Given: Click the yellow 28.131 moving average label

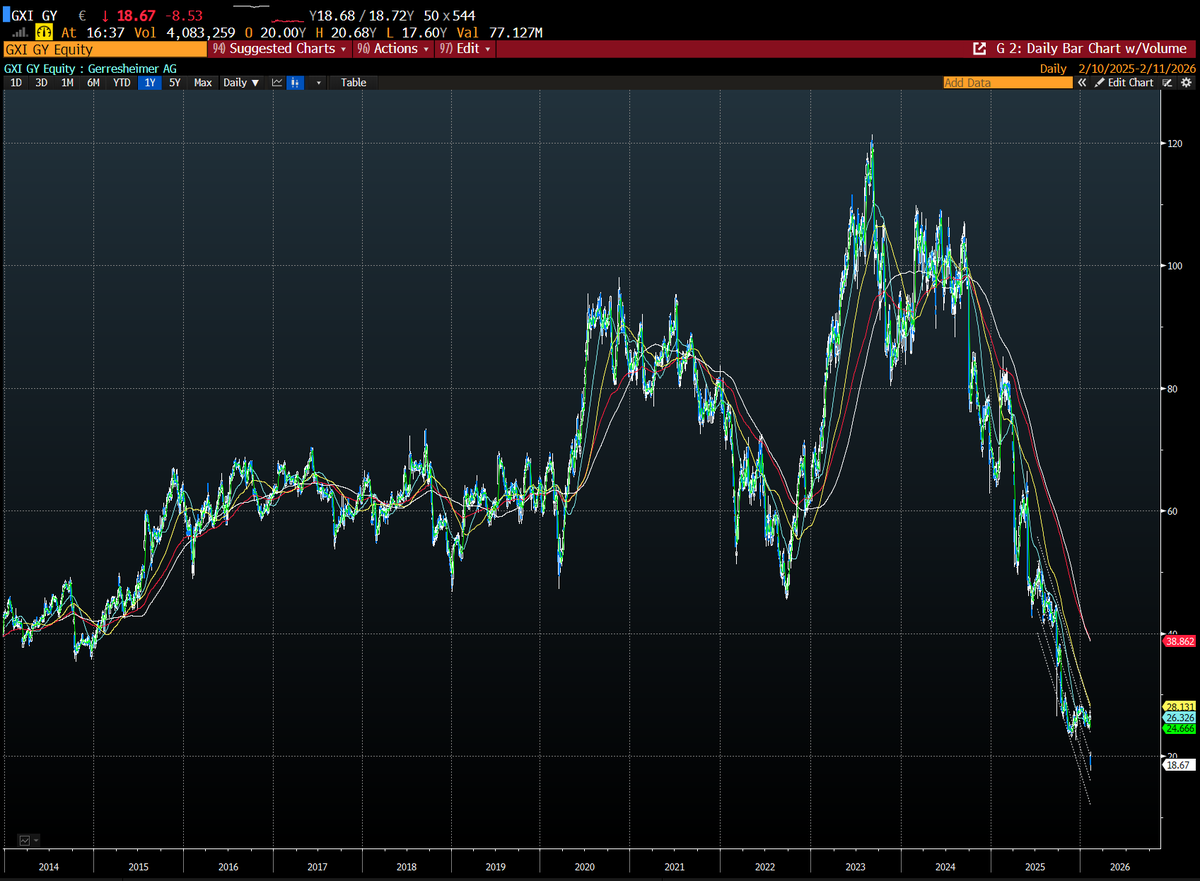Looking at the screenshot, I should pos(1180,706).
